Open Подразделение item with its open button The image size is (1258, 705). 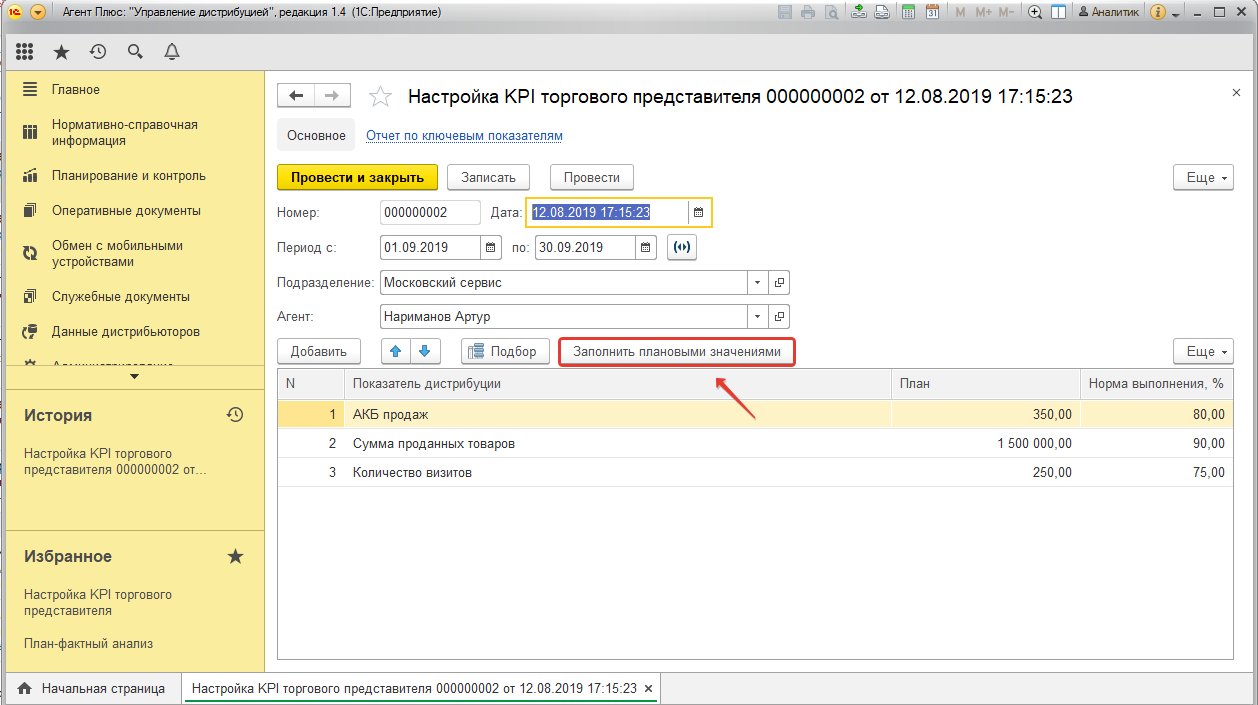pyautogui.click(x=779, y=282)
